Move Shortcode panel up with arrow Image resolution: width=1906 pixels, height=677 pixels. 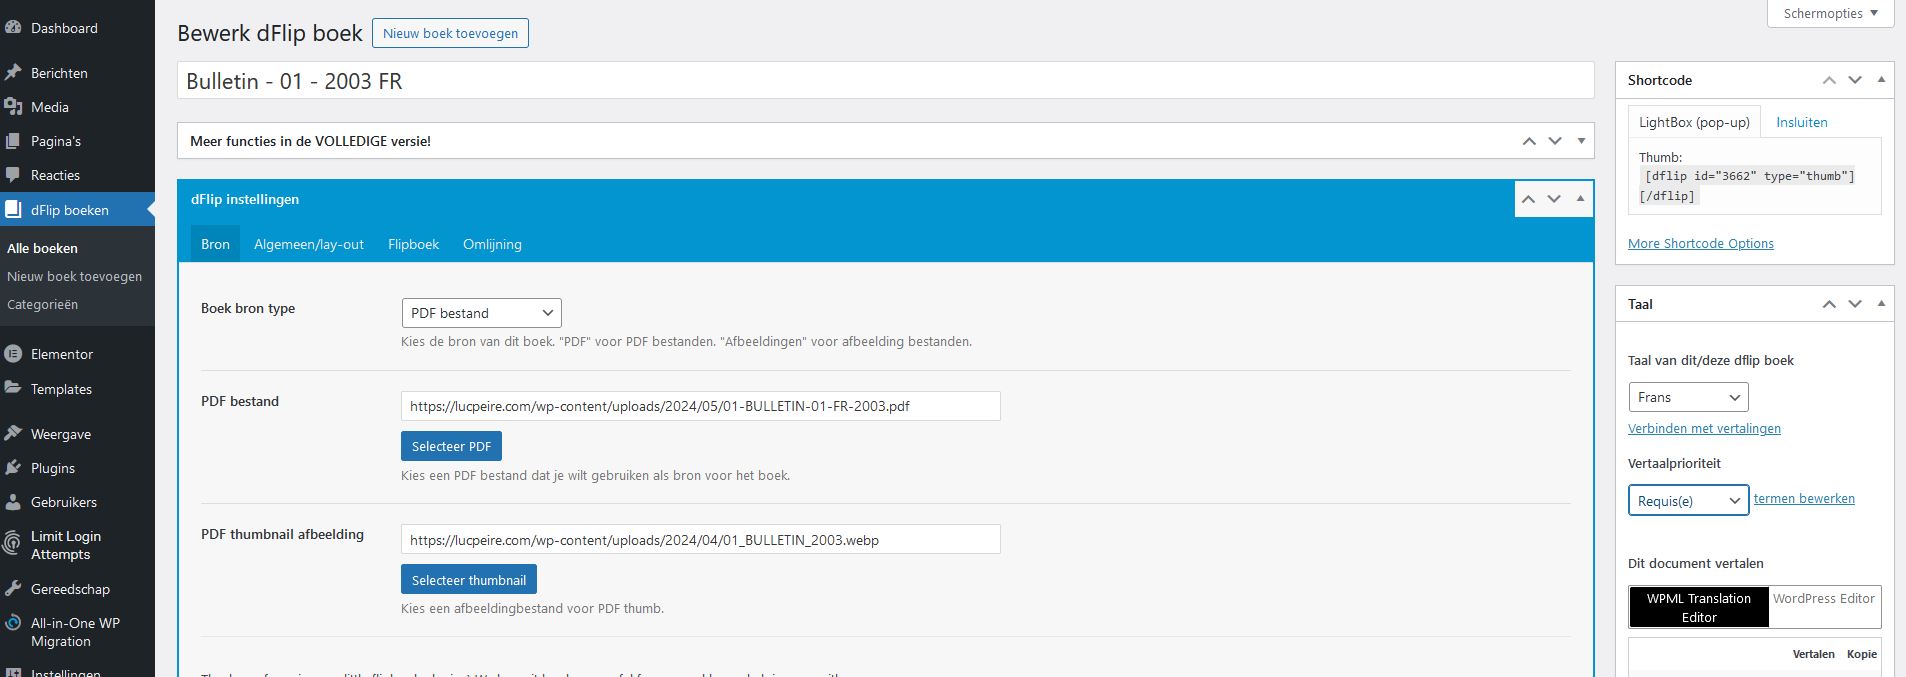tap(1829, 80)
